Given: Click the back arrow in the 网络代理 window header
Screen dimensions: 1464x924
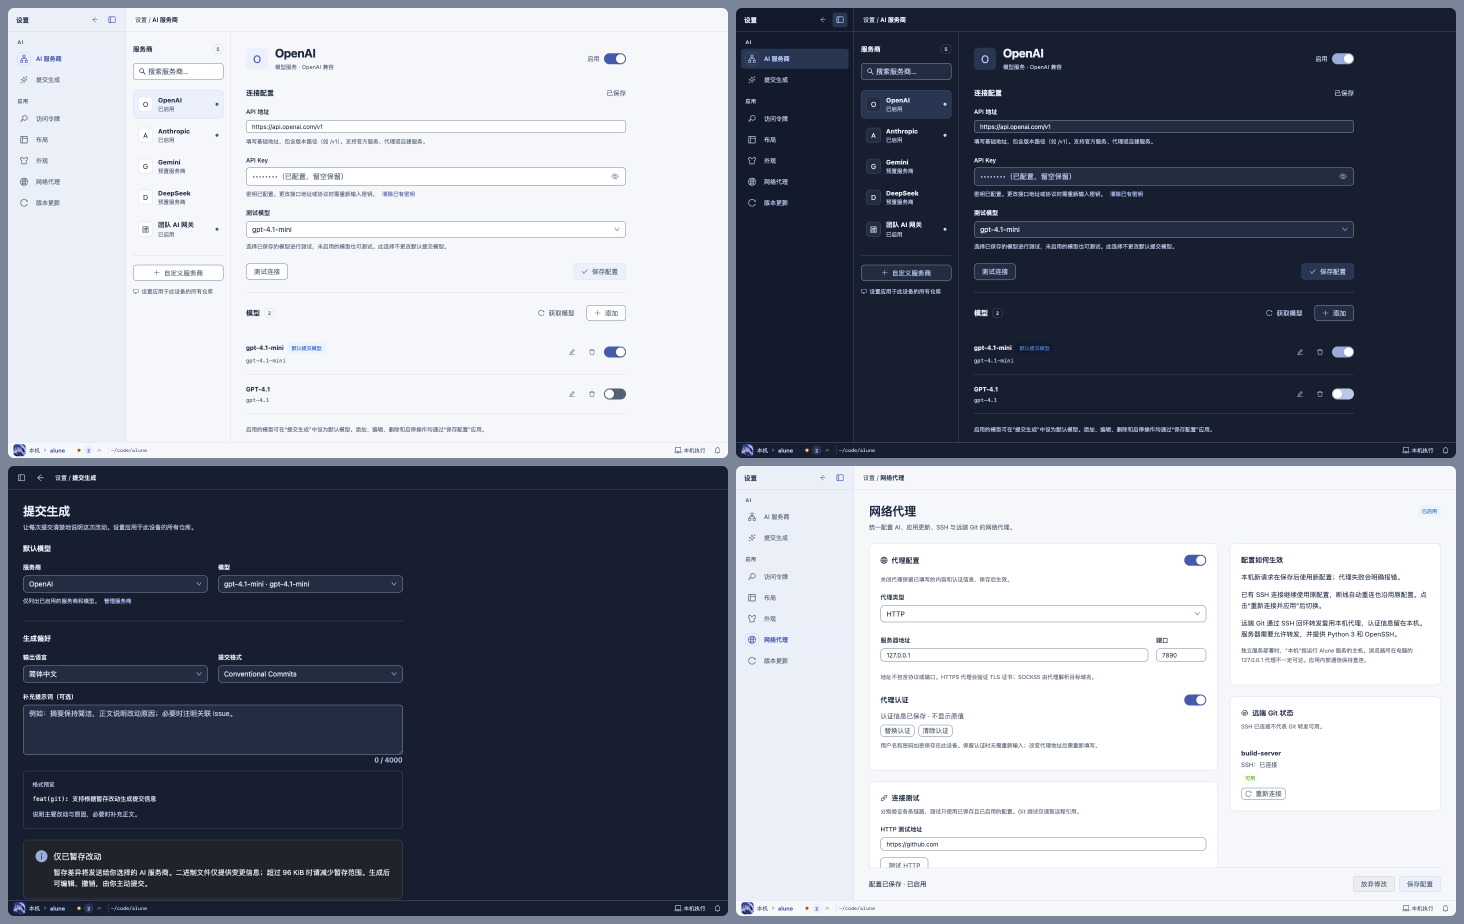Looking at the screenshot, I should (x=823, y=477).
